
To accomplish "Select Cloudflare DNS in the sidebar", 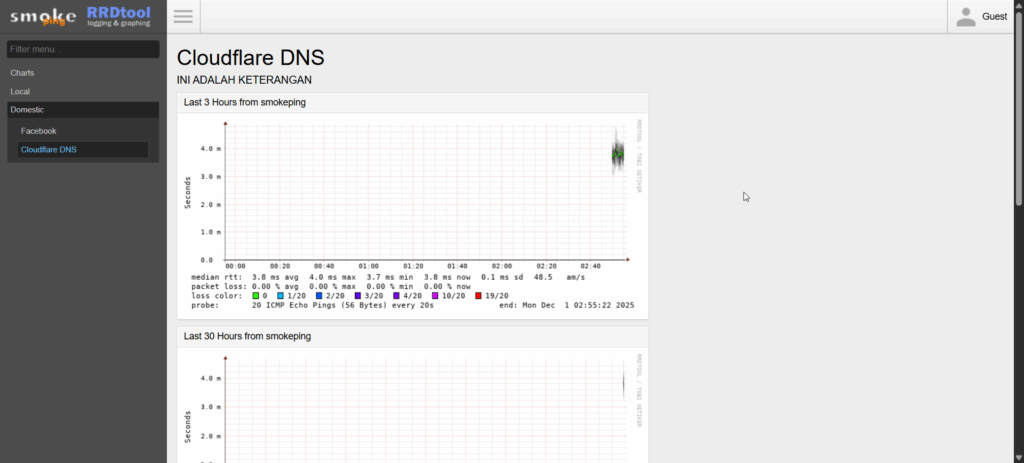I will (x=49, y=150).
